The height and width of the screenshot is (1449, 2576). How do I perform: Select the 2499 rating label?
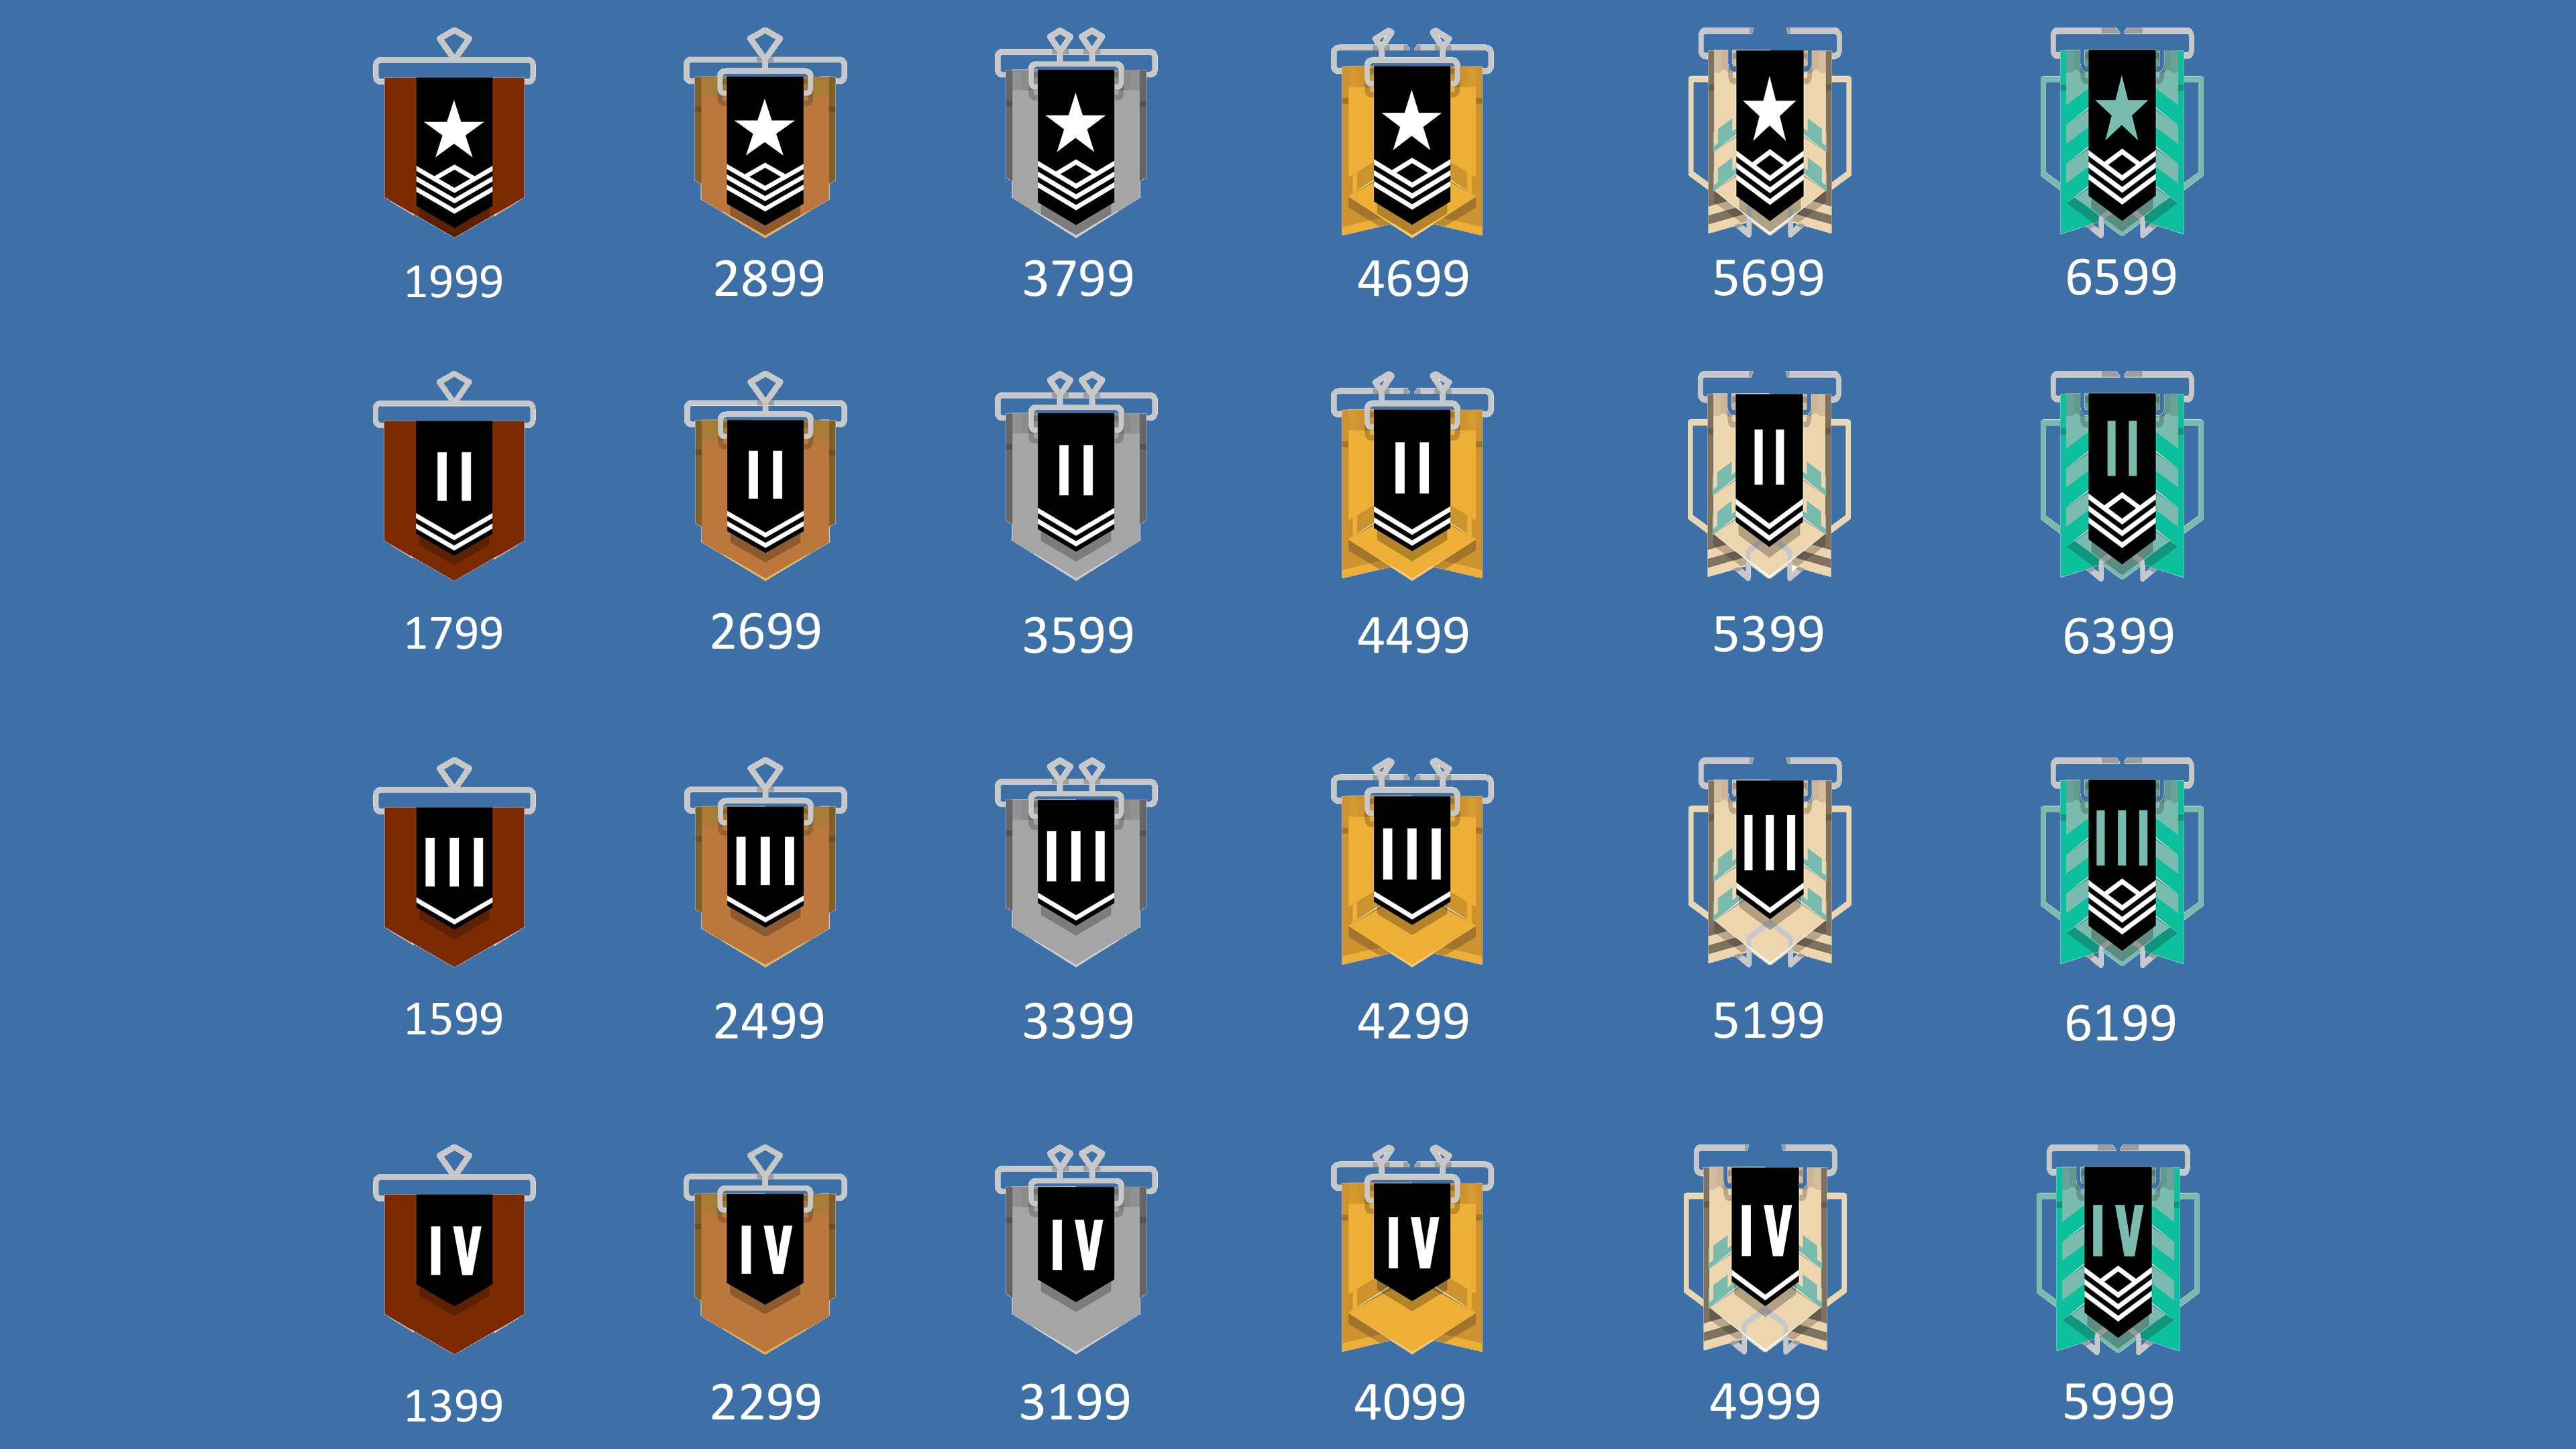(769, 1021)
